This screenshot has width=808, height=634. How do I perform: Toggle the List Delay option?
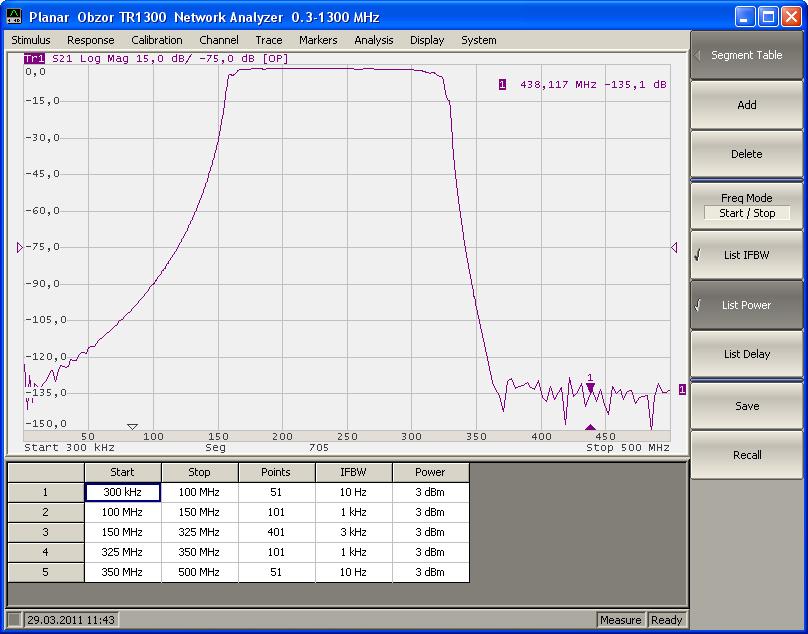746,354
